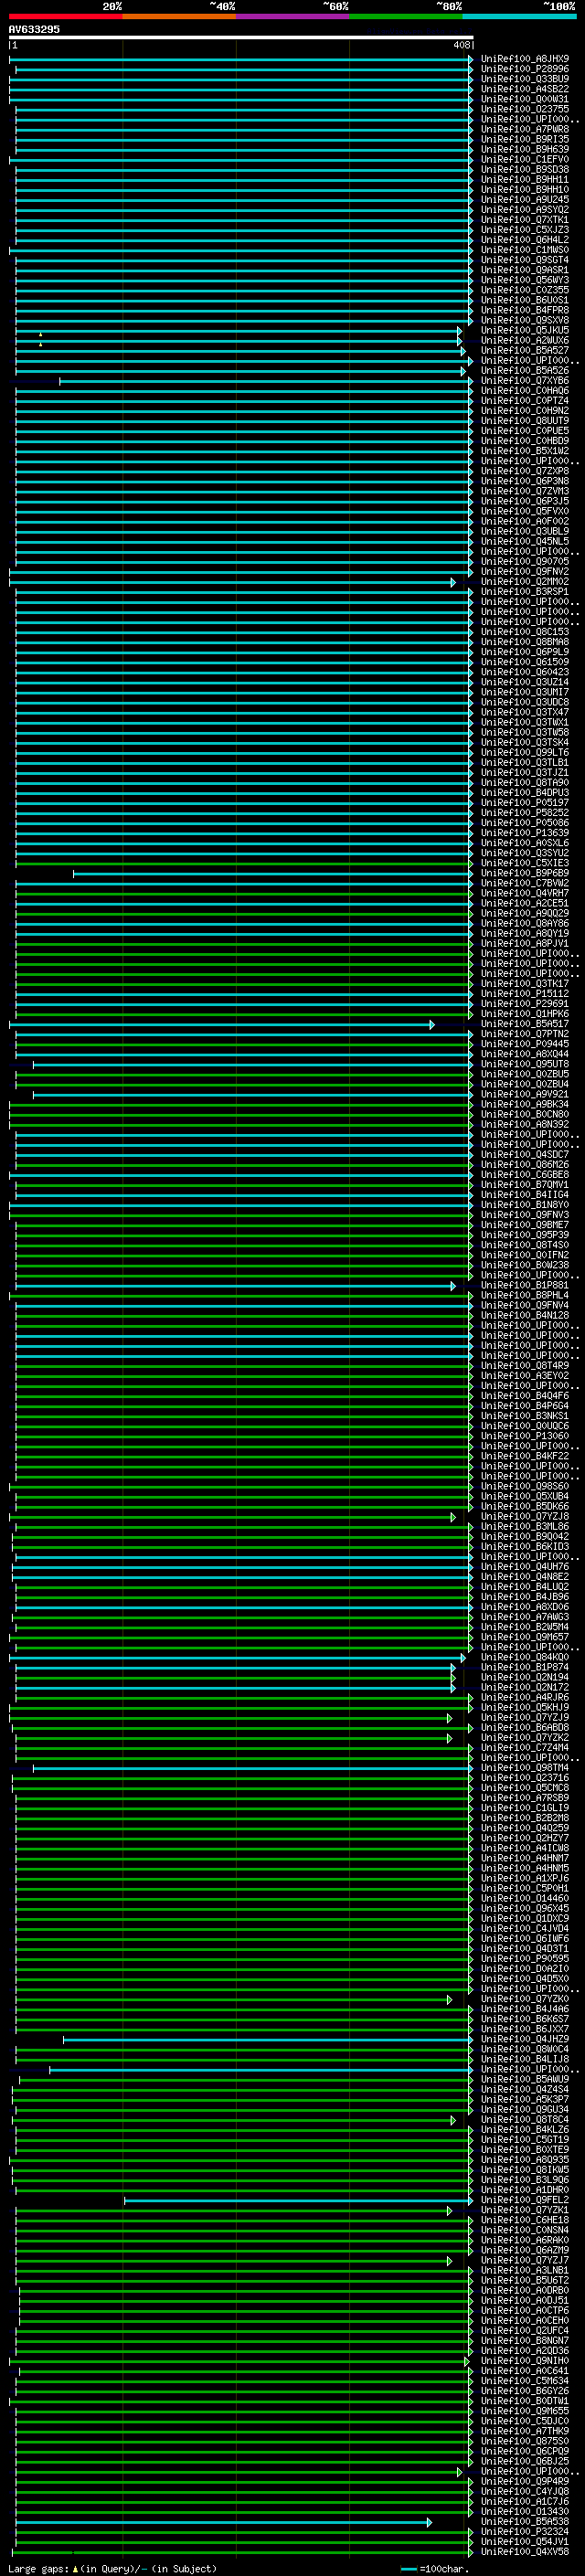Open UniRef100_Q4VRH7 label
The width and height of the screenshot is (585, 2576).
click(525, 894)
